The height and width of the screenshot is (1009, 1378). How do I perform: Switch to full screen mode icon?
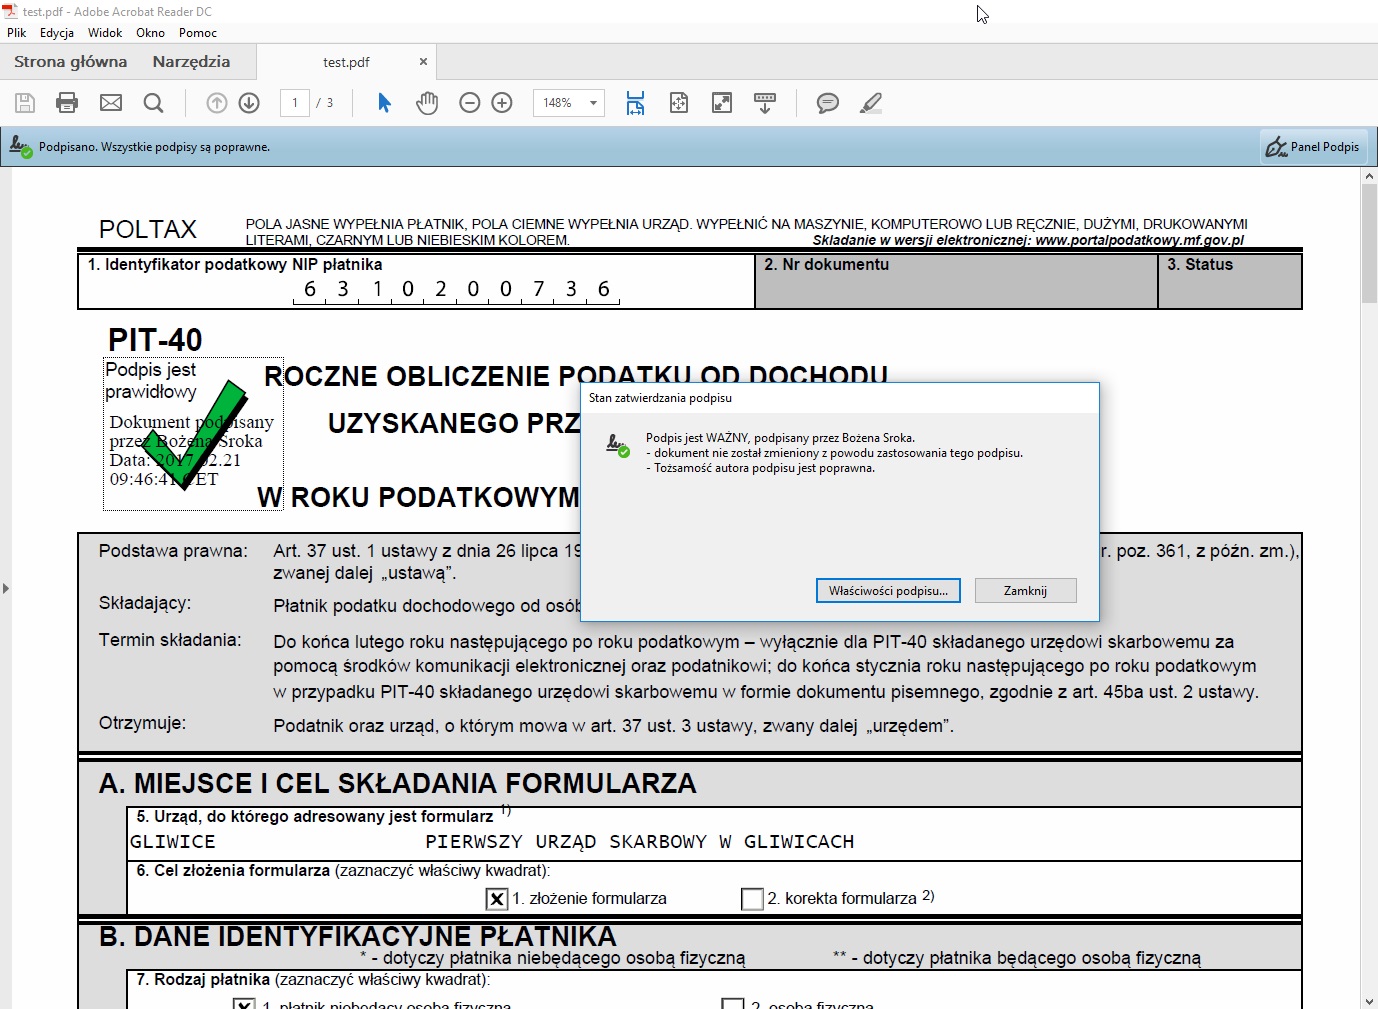click(x=722, y=102)
